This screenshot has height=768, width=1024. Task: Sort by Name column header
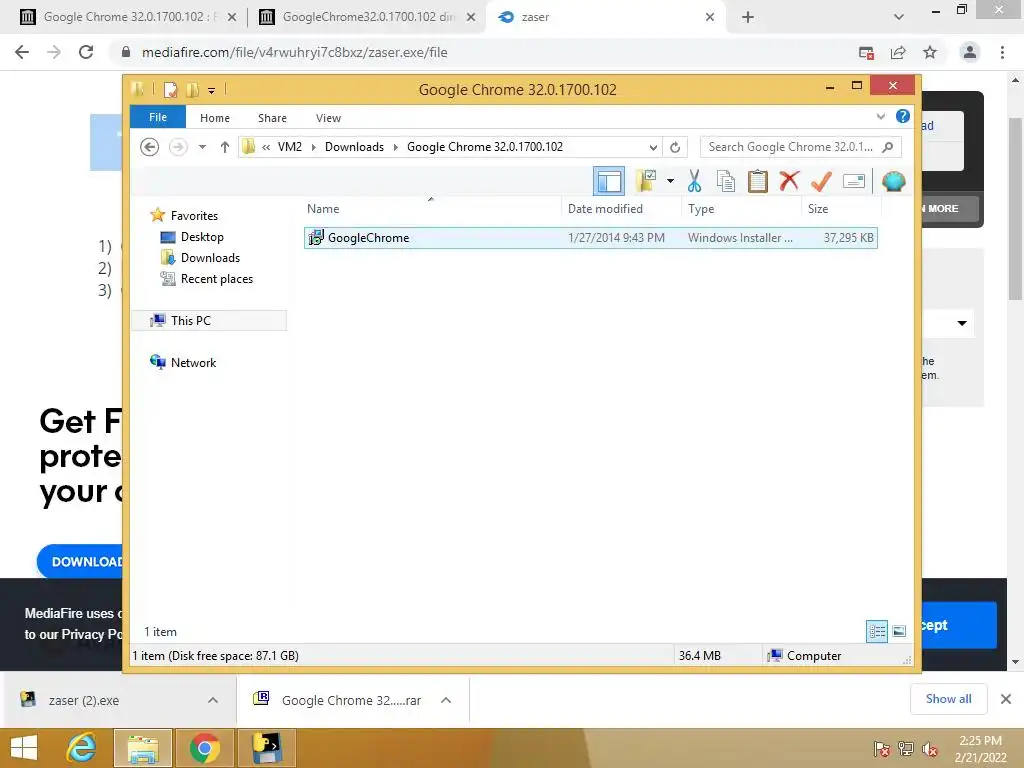(x=432, y=208)
